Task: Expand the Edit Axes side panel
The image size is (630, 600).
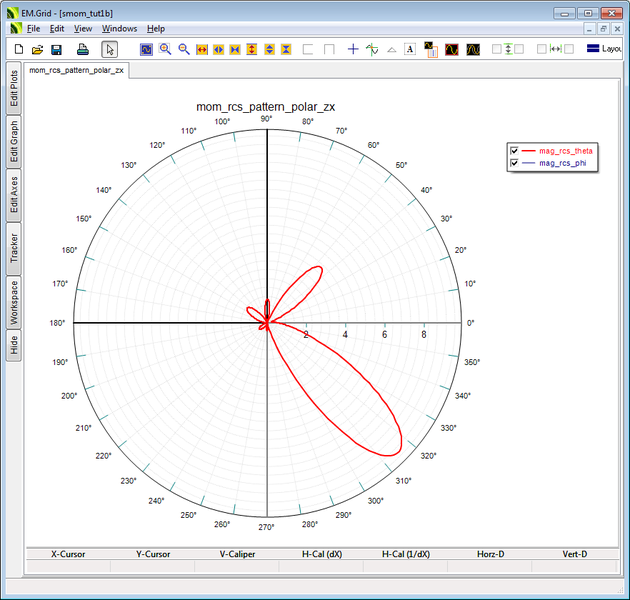Action: click(x=14, y=194)
